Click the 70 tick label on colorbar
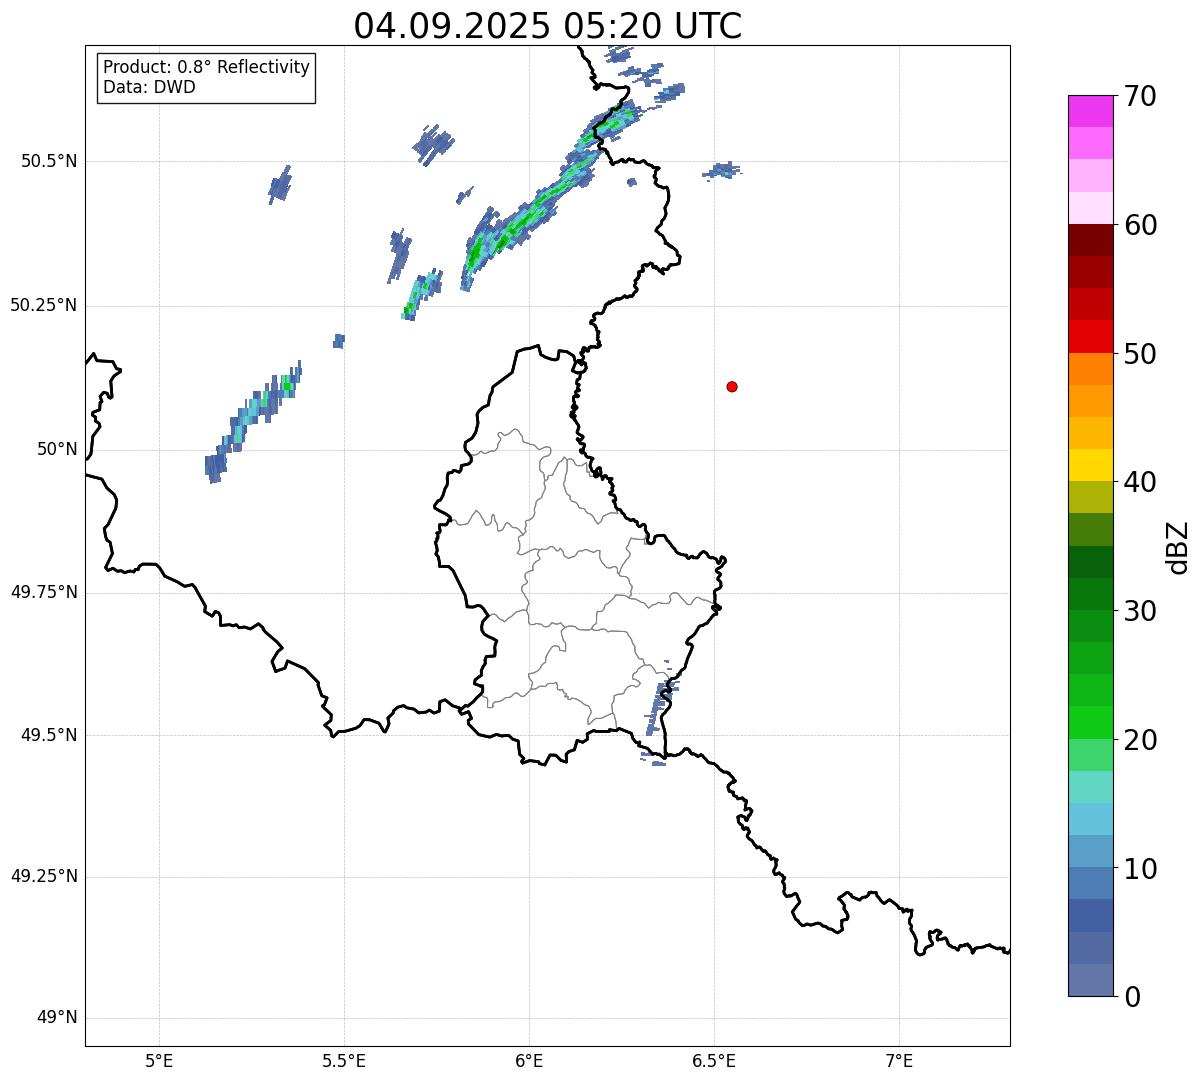Viewport: 1202px width, 1081px height. coord(1140,97)
